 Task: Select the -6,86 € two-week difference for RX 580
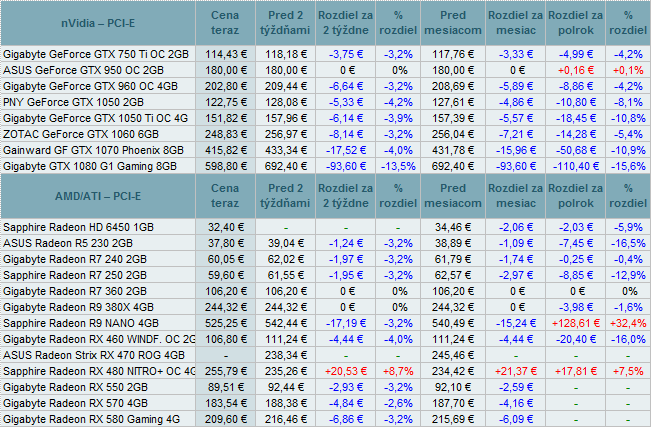pyautogui.click(x=346, y=419)
